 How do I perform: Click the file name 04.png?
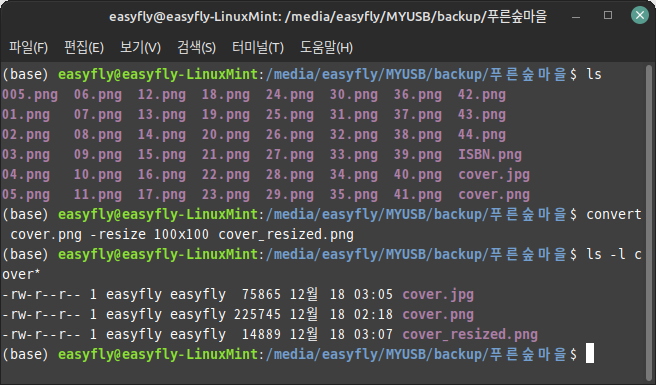point(26,175)
